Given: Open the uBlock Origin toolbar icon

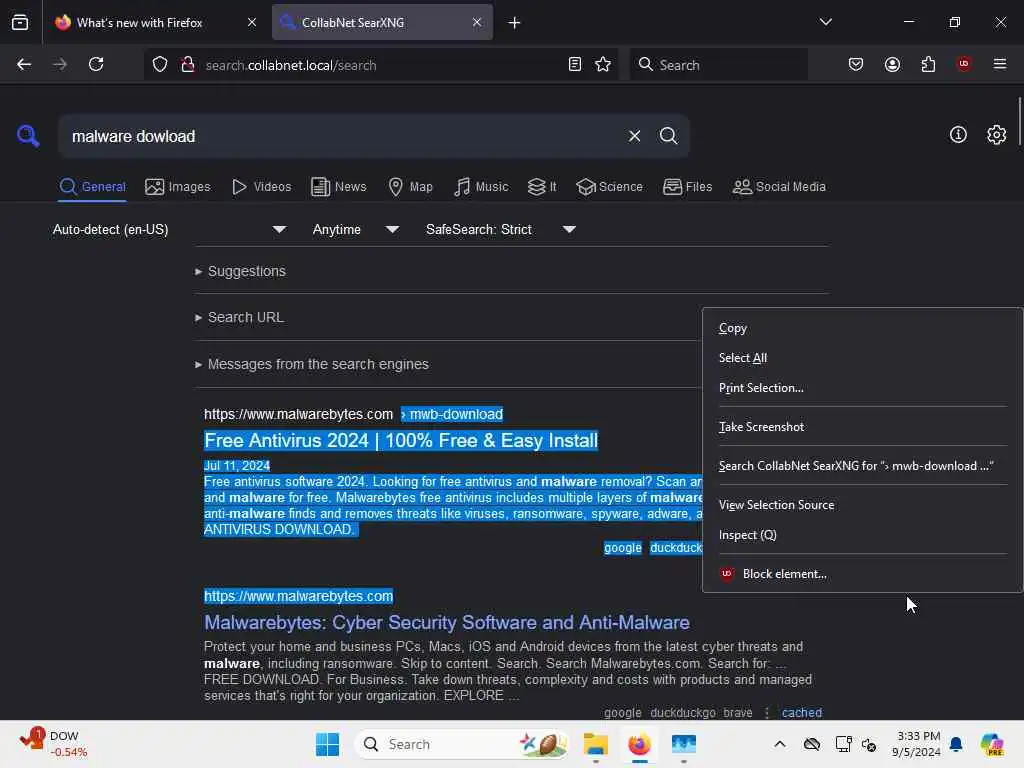Looking at the screenshot, I should 964,64.
